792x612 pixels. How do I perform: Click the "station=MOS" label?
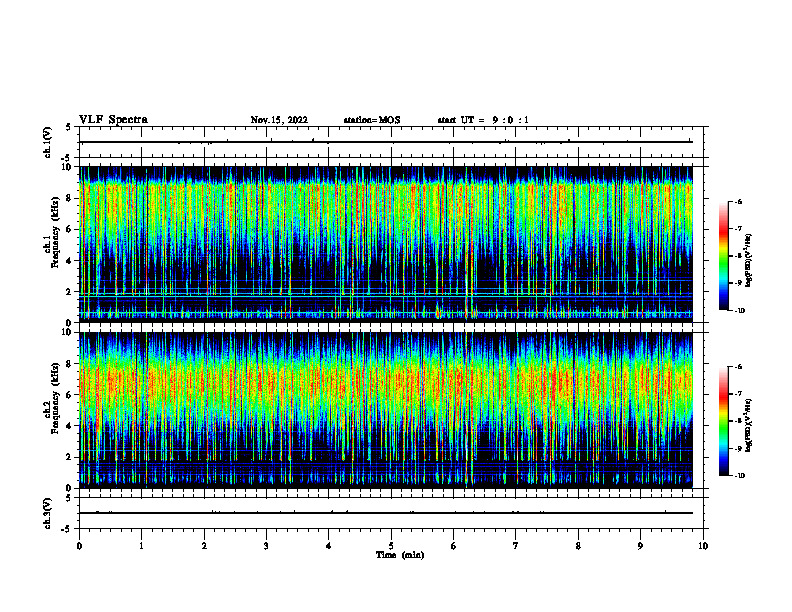(372, 120)
